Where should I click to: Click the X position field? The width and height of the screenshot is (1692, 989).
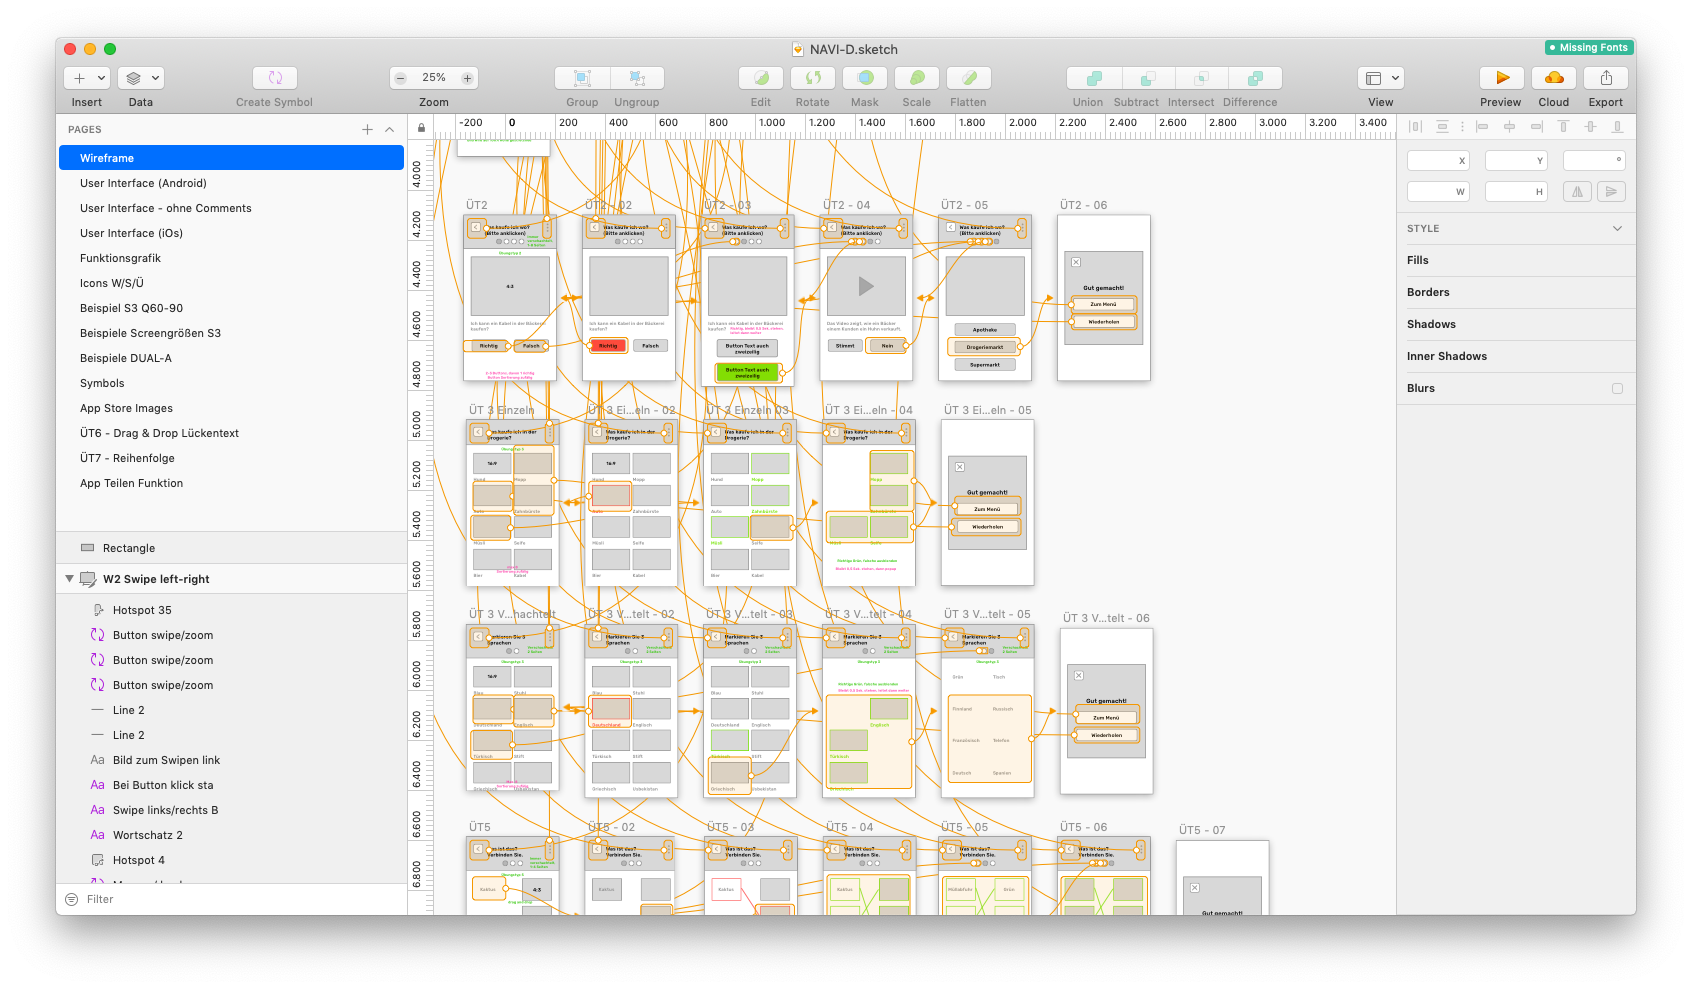[x=1438, y=160]
